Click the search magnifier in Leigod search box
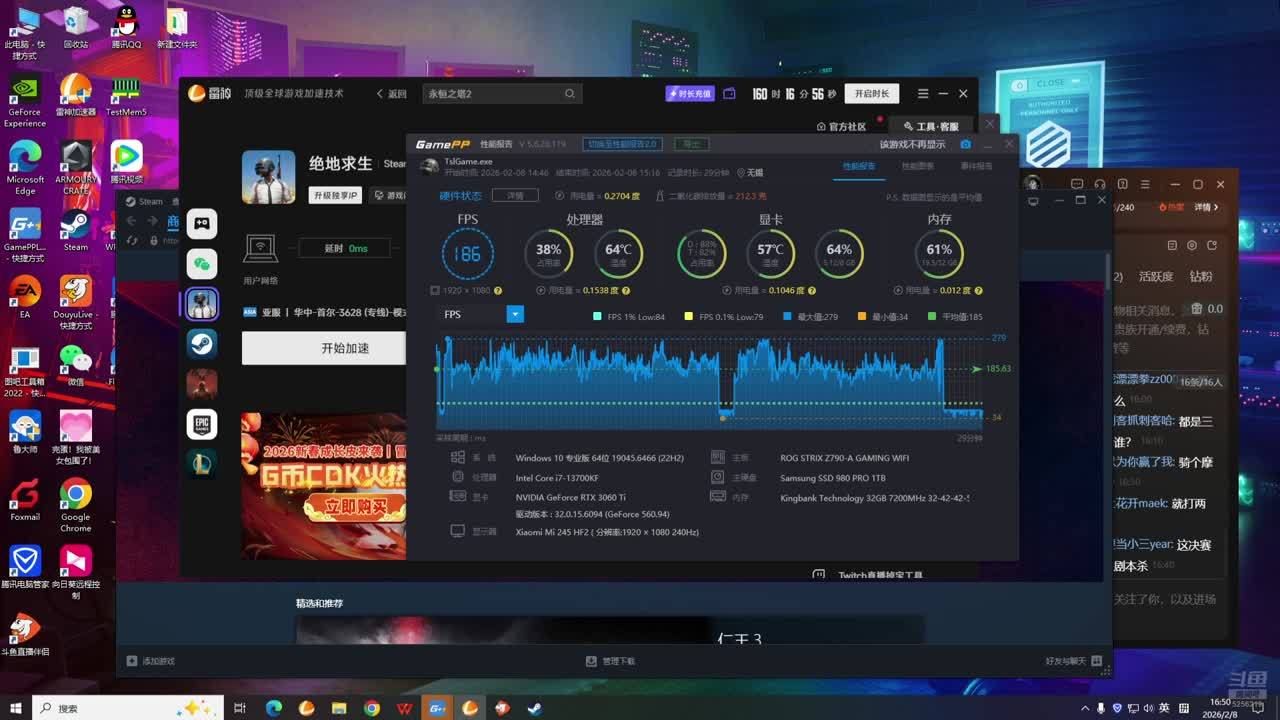Screen dimensions: 1280x720 570,94
